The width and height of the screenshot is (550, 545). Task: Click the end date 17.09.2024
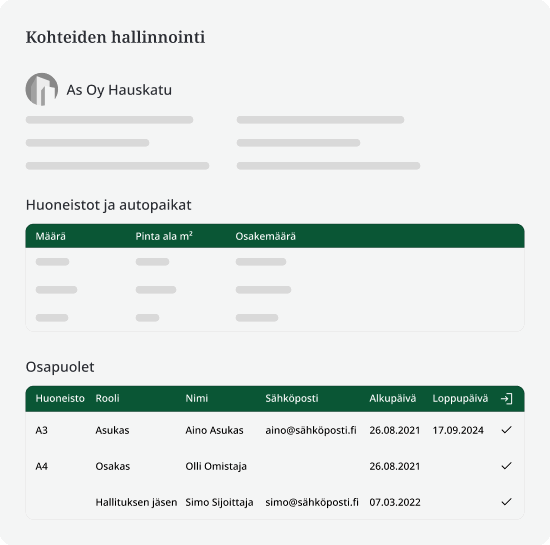458,430
